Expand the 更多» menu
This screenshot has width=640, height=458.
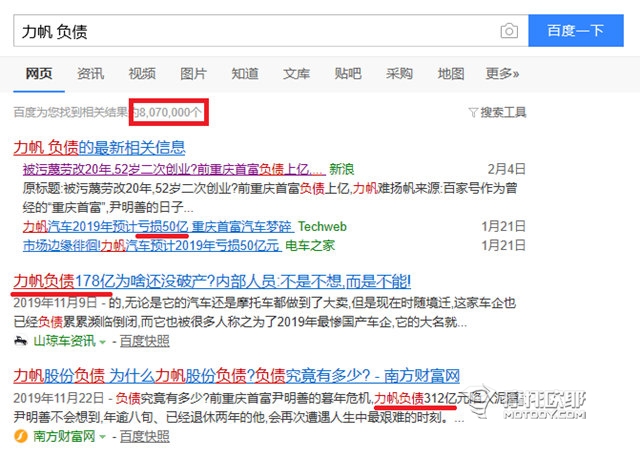tap(502, 73)
